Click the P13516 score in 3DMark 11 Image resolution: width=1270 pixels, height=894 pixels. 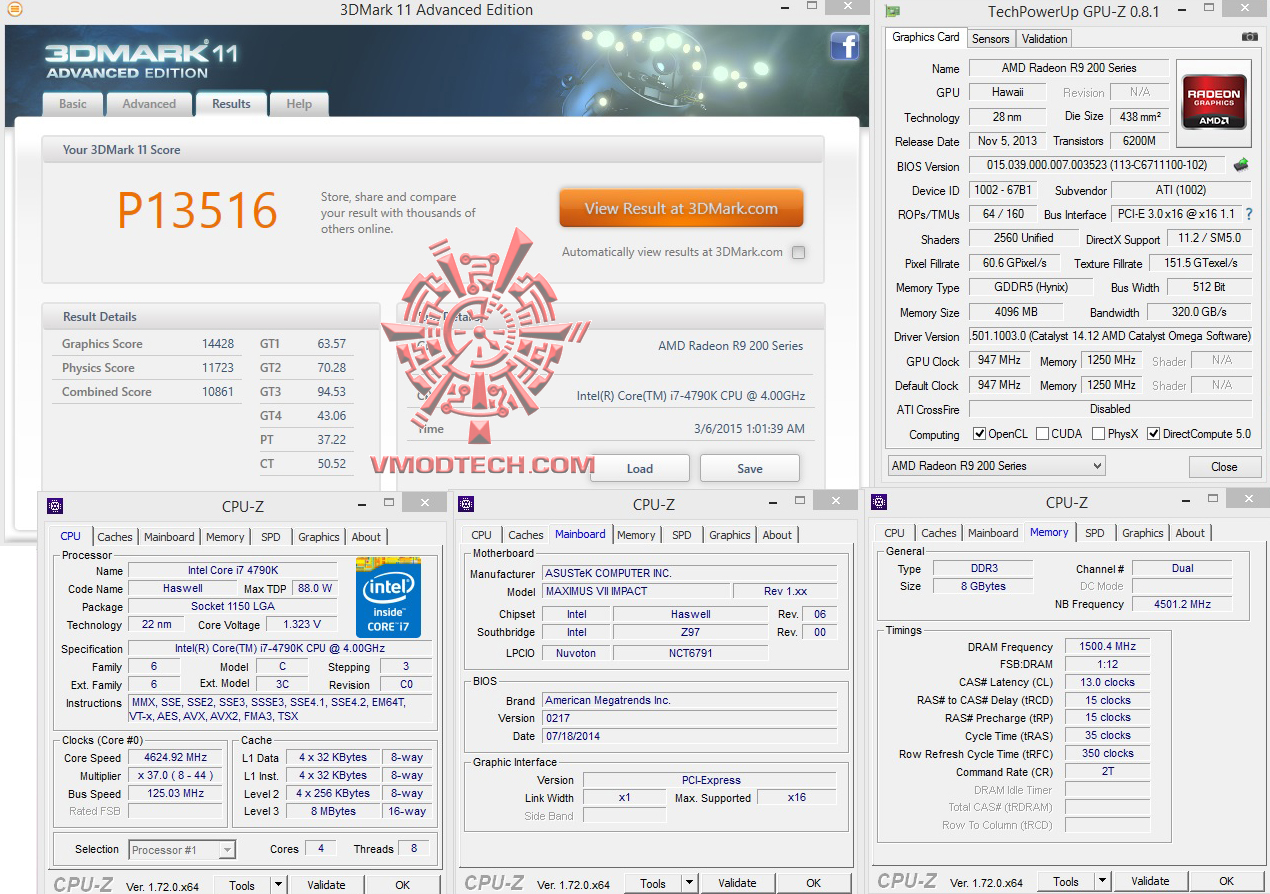point(197,211)
